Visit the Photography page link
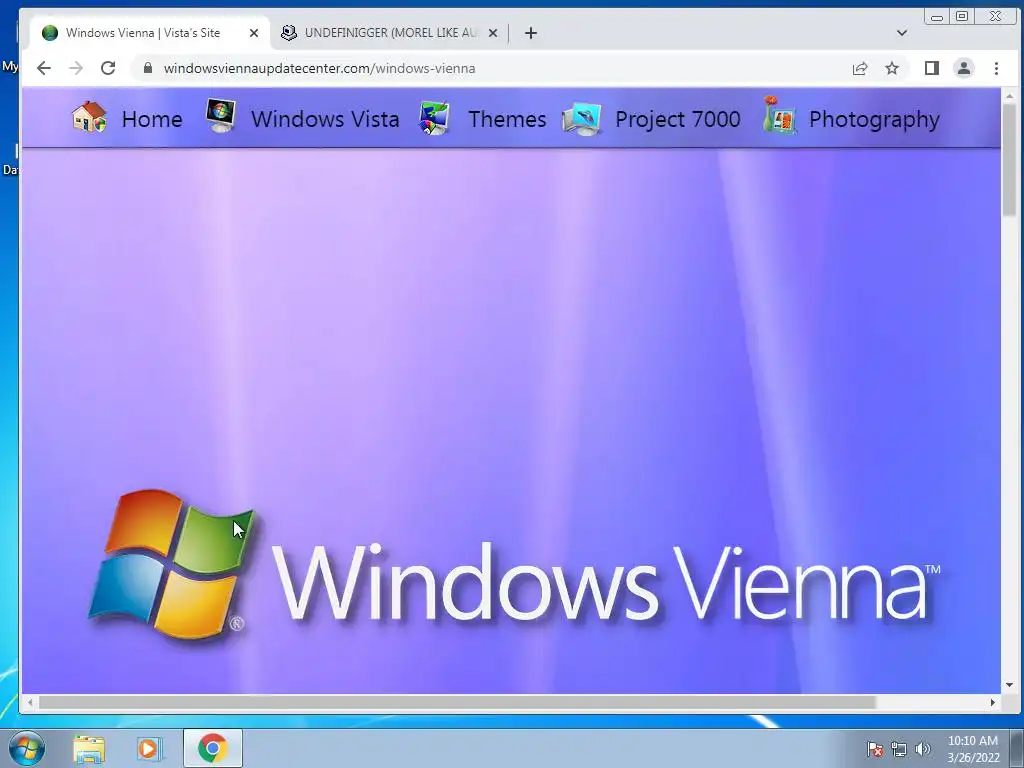The image size is (1024, 768). tap(874, 120)
